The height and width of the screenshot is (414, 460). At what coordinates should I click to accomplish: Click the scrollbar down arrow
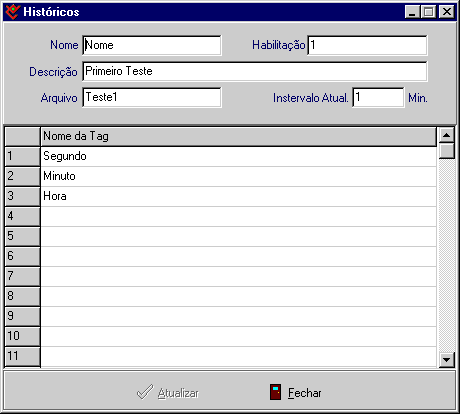446,360
